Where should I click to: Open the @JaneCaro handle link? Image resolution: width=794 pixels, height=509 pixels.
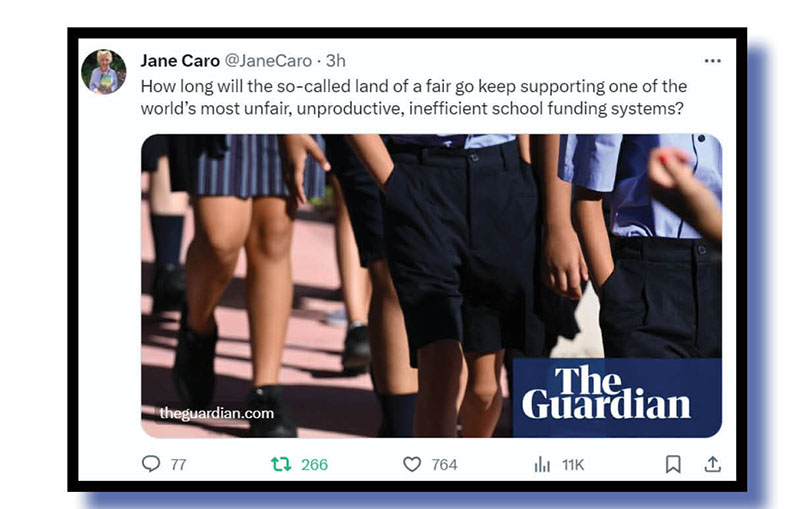(268, 61)
